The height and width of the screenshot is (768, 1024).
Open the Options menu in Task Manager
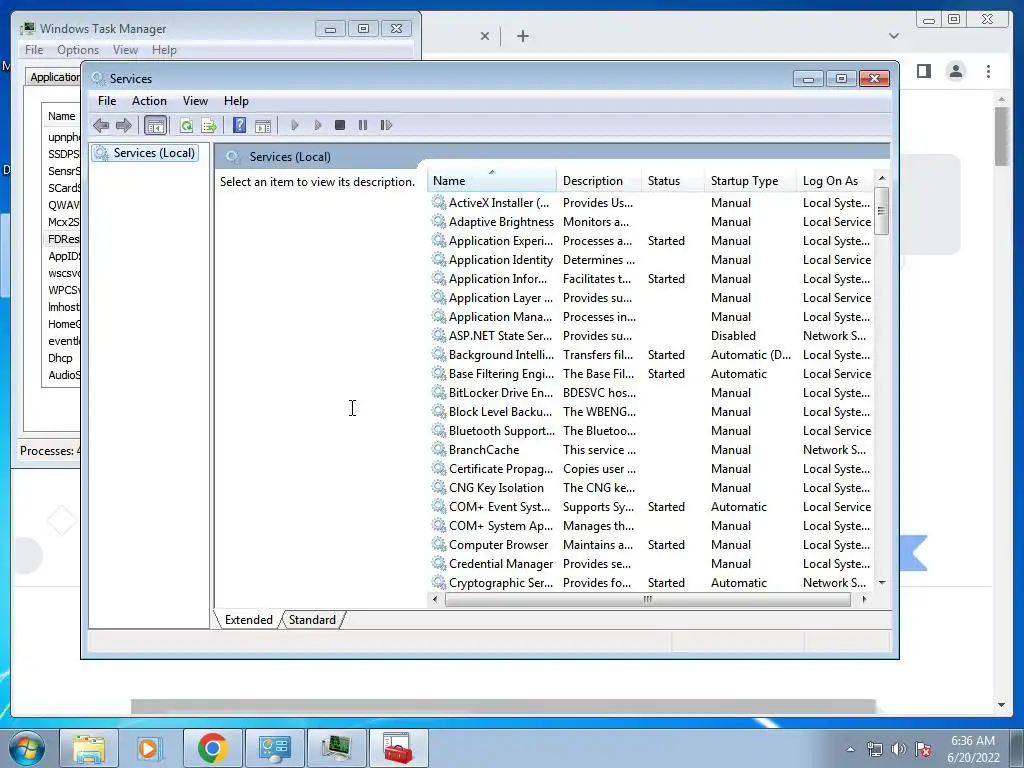[x=78, y=50]
